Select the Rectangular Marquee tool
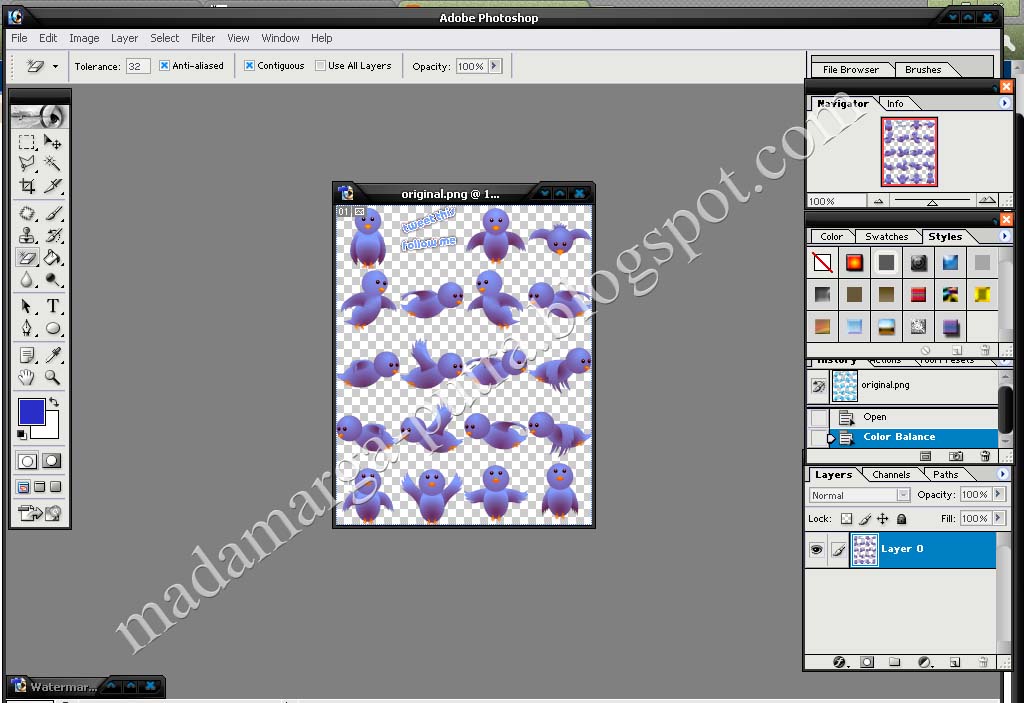The image size is (1024, 703). pos(27,142)
